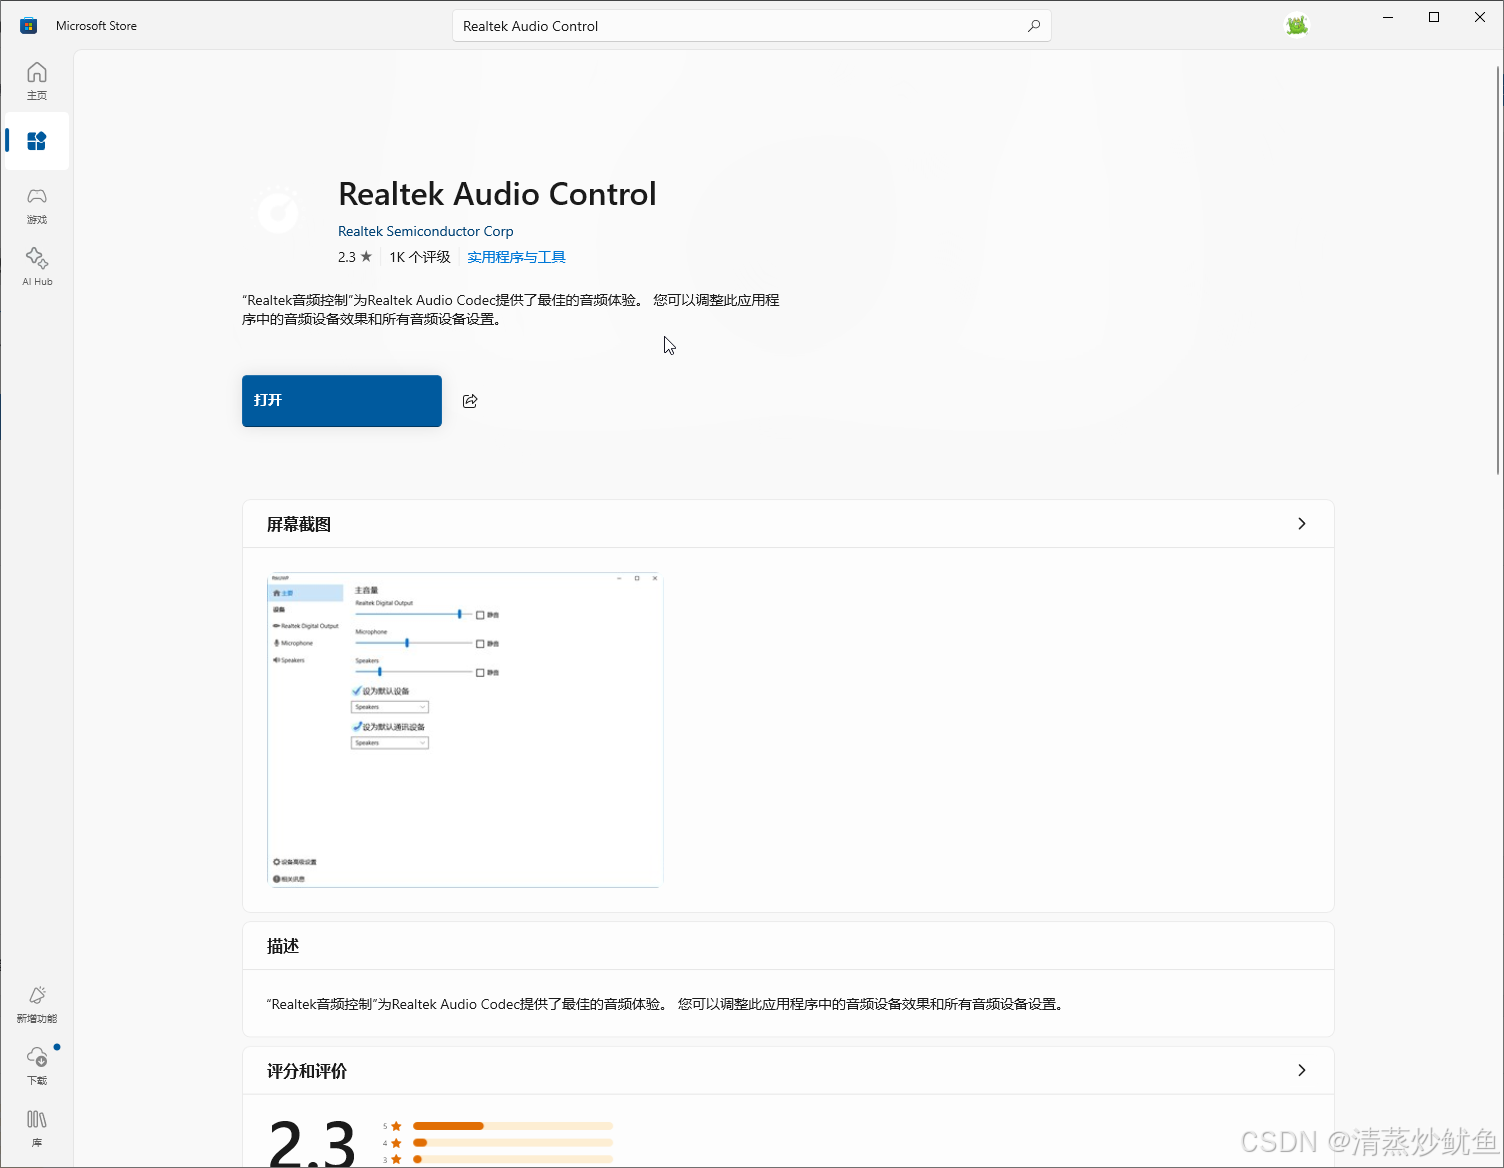Open AI Hub in the sidebar
This screenshot has height=1168, width=1504.
[37, 266]
